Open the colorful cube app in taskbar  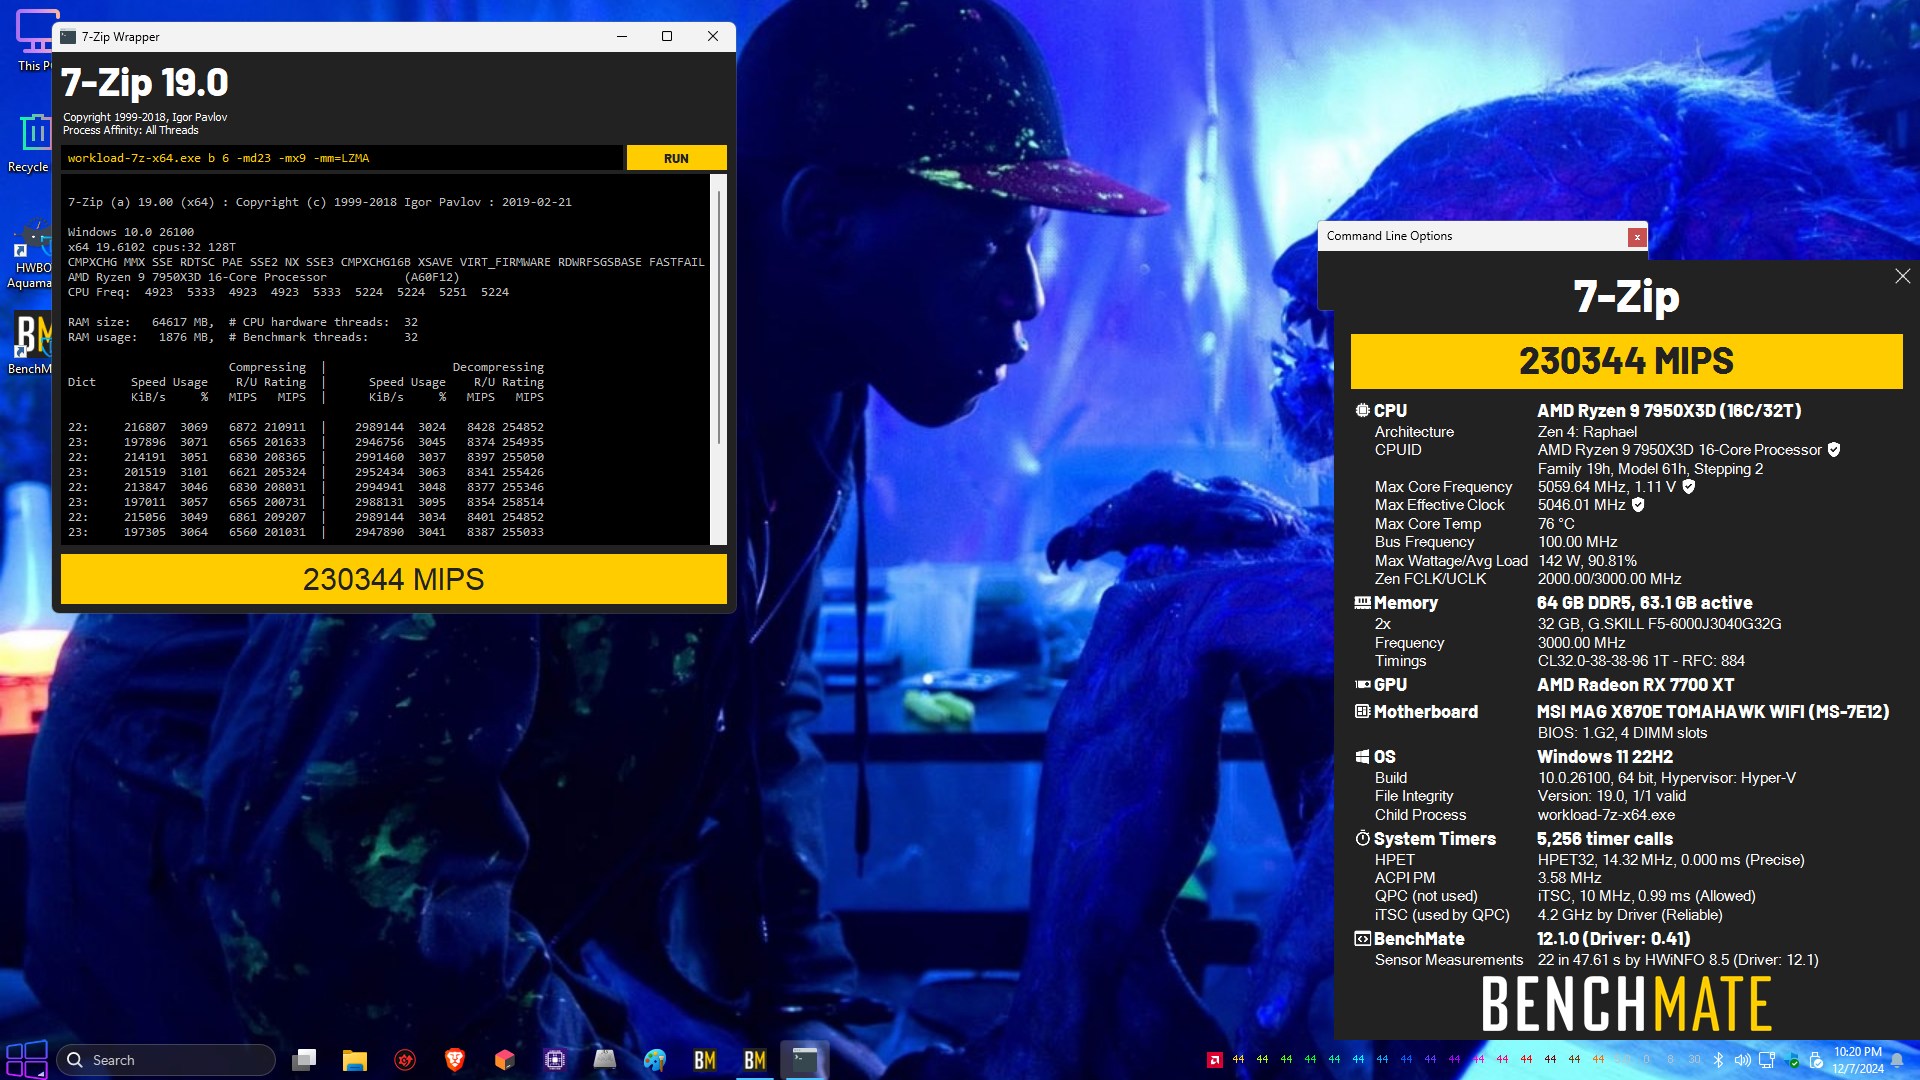(504, 1060)
